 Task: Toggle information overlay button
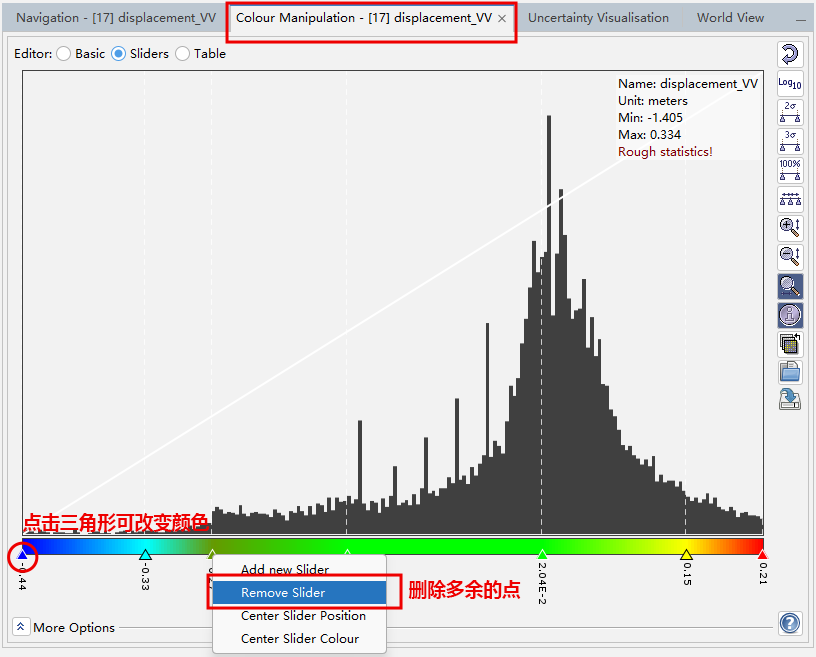tap(789, 314)
